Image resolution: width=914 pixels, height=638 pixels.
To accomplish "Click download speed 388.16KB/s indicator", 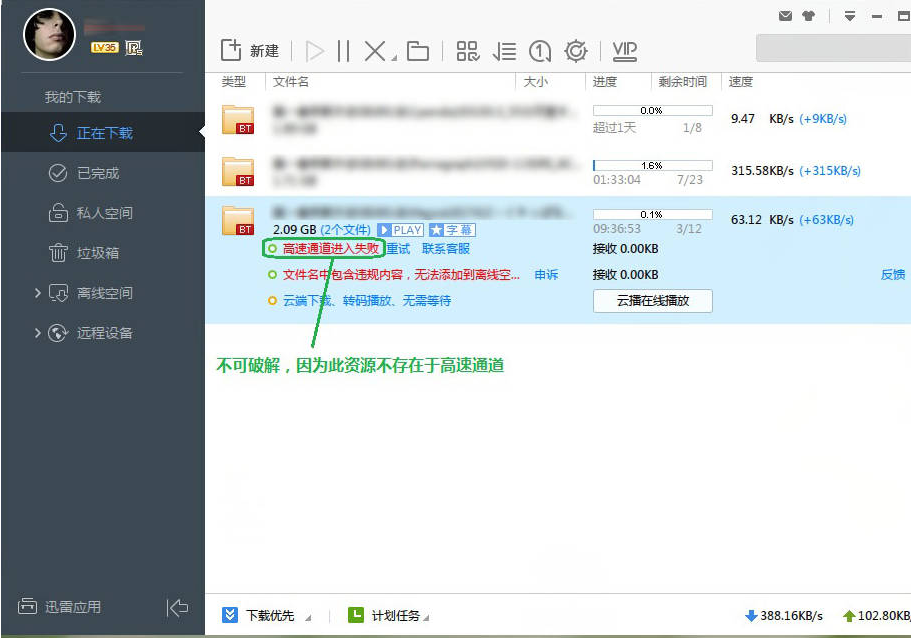I will click(784, 615).
